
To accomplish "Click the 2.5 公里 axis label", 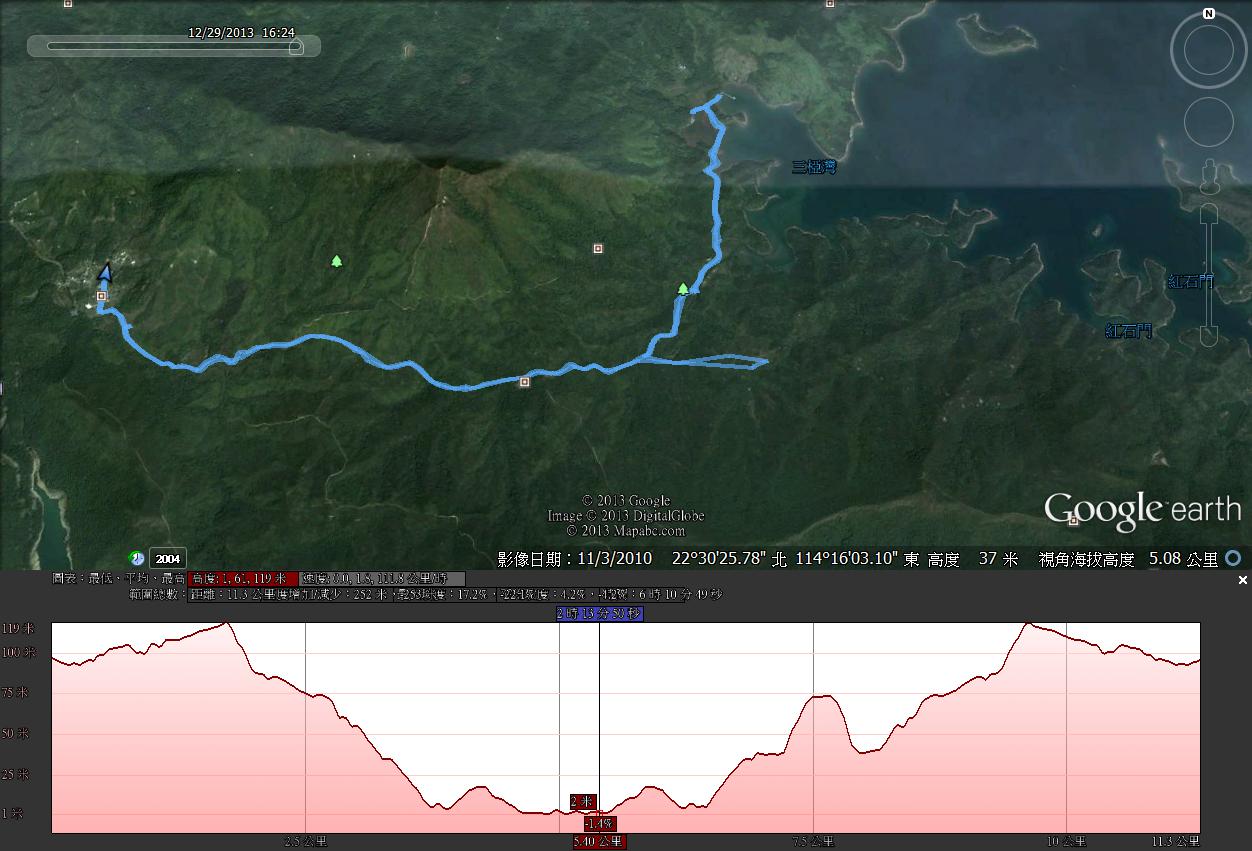I will (306, 842).
